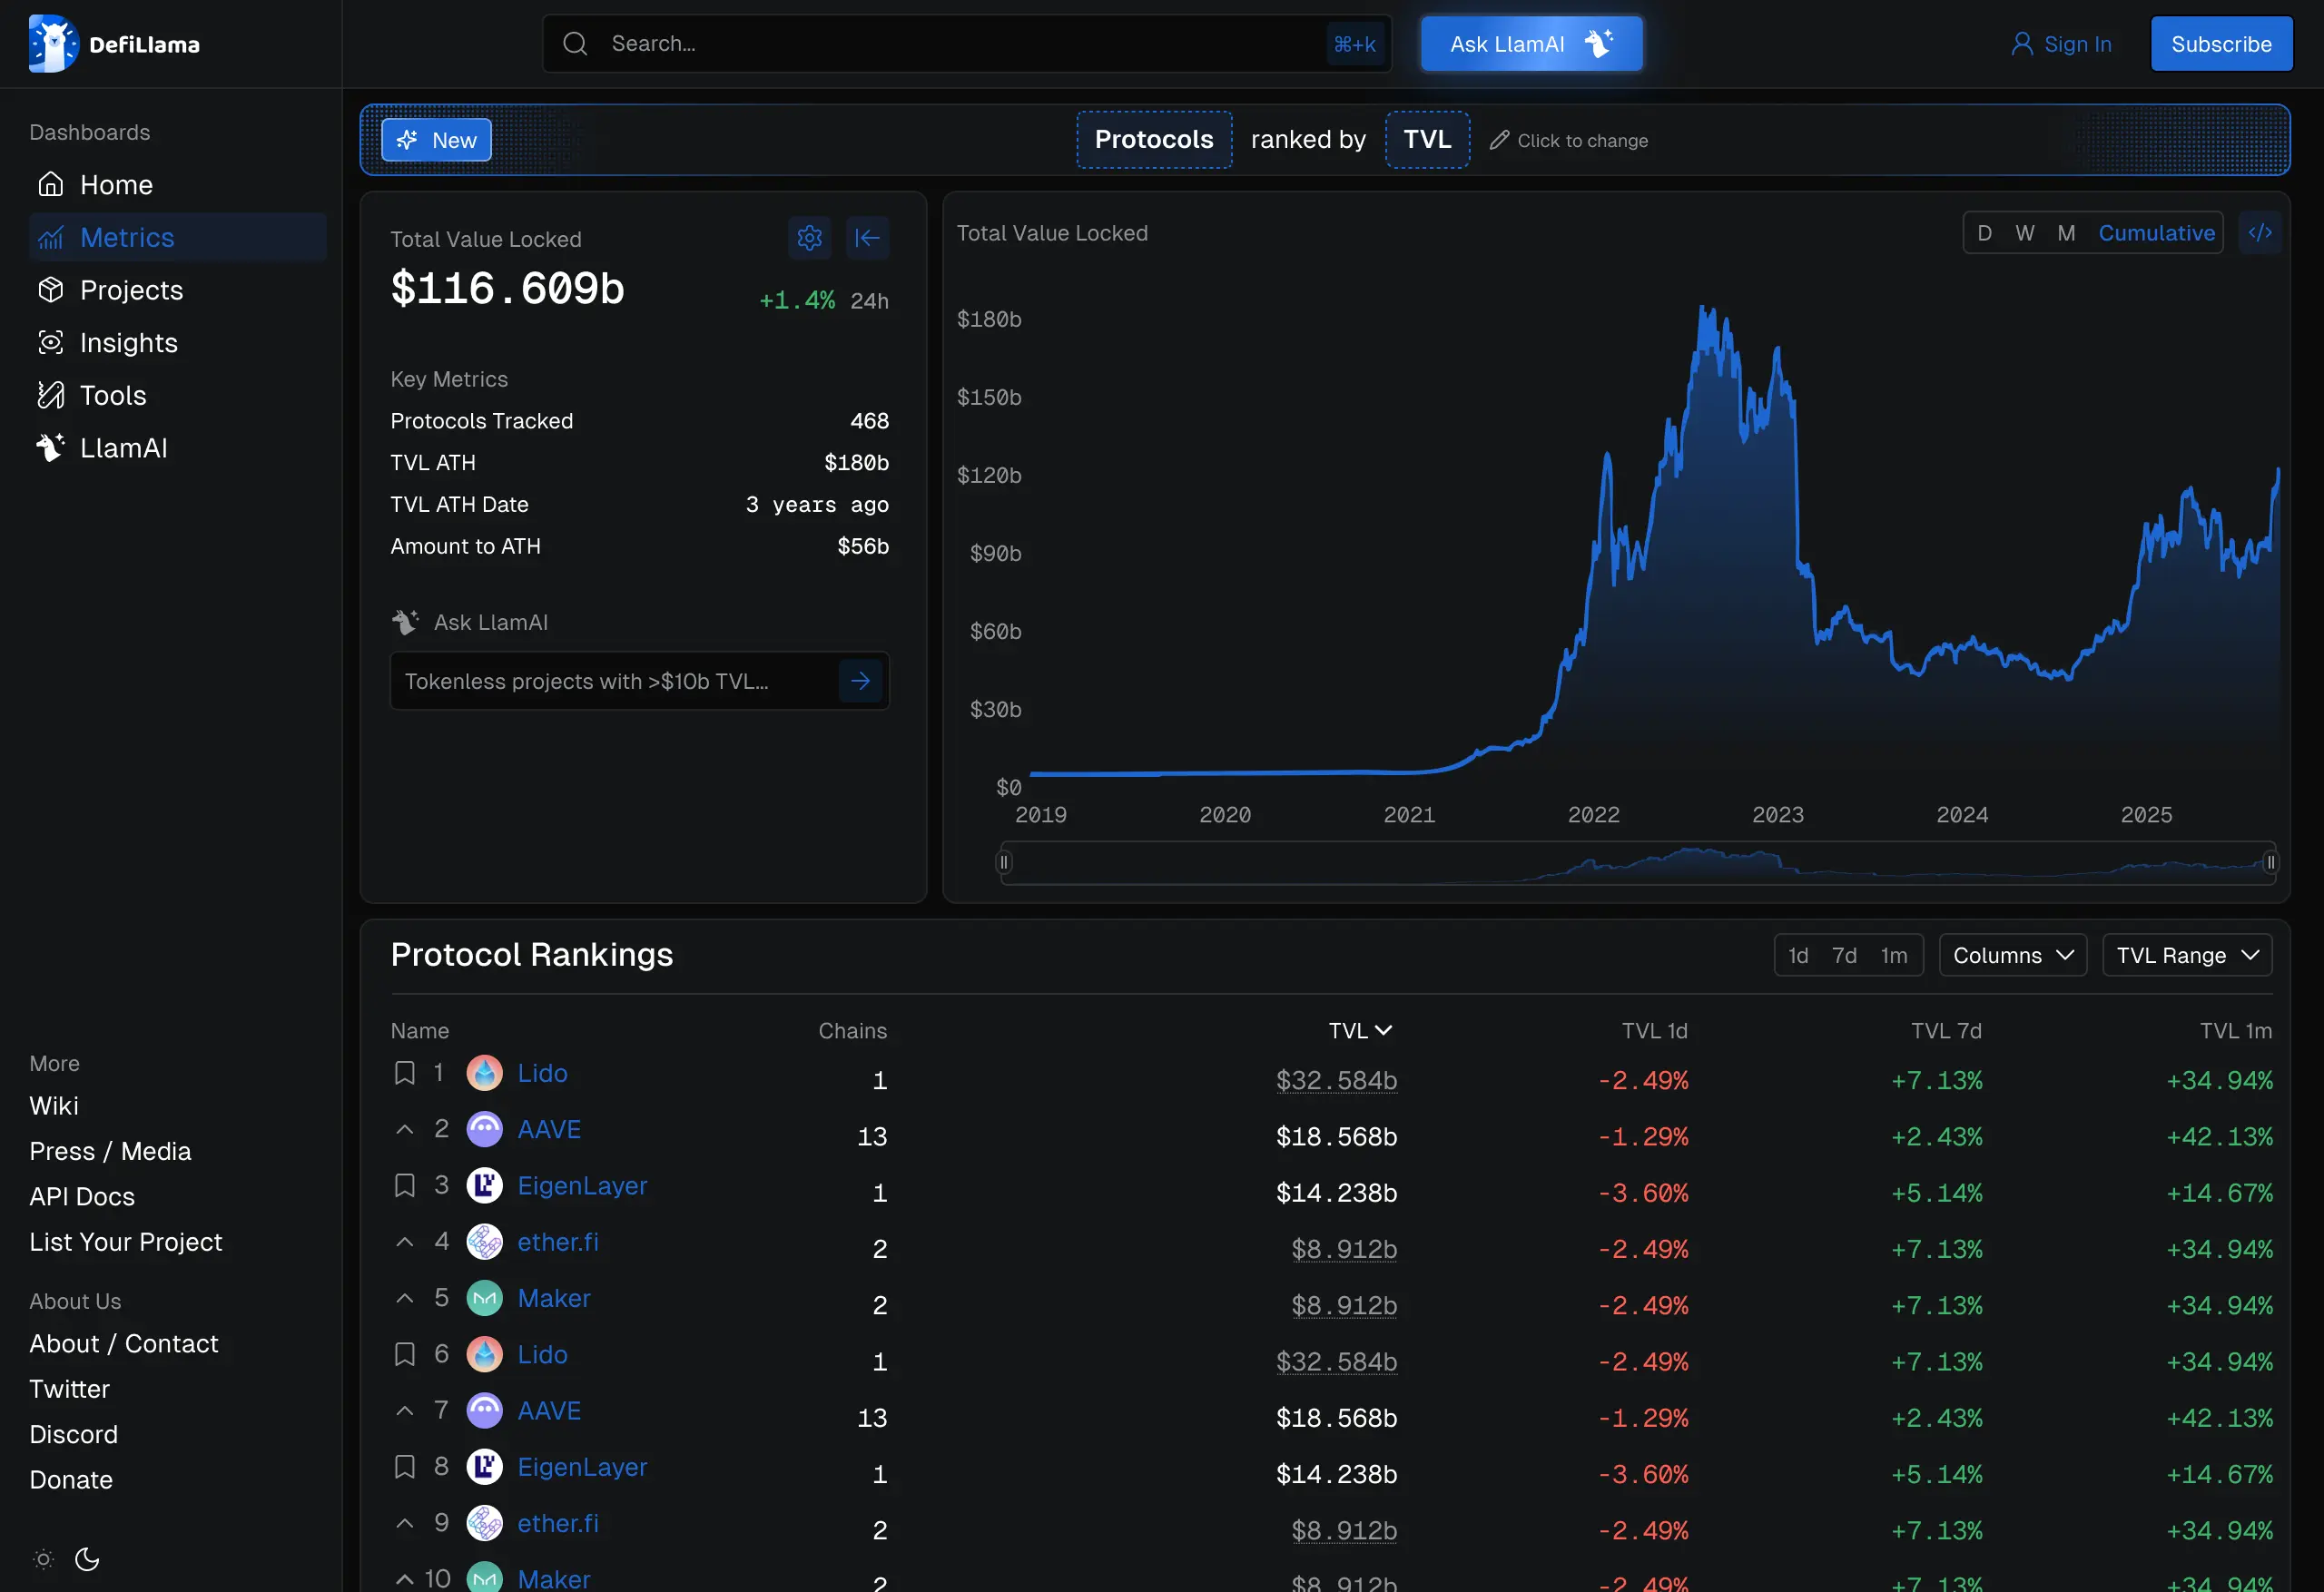Open Metrics in sidebar
2324x1592 pixels.
[x=177, y=238]
